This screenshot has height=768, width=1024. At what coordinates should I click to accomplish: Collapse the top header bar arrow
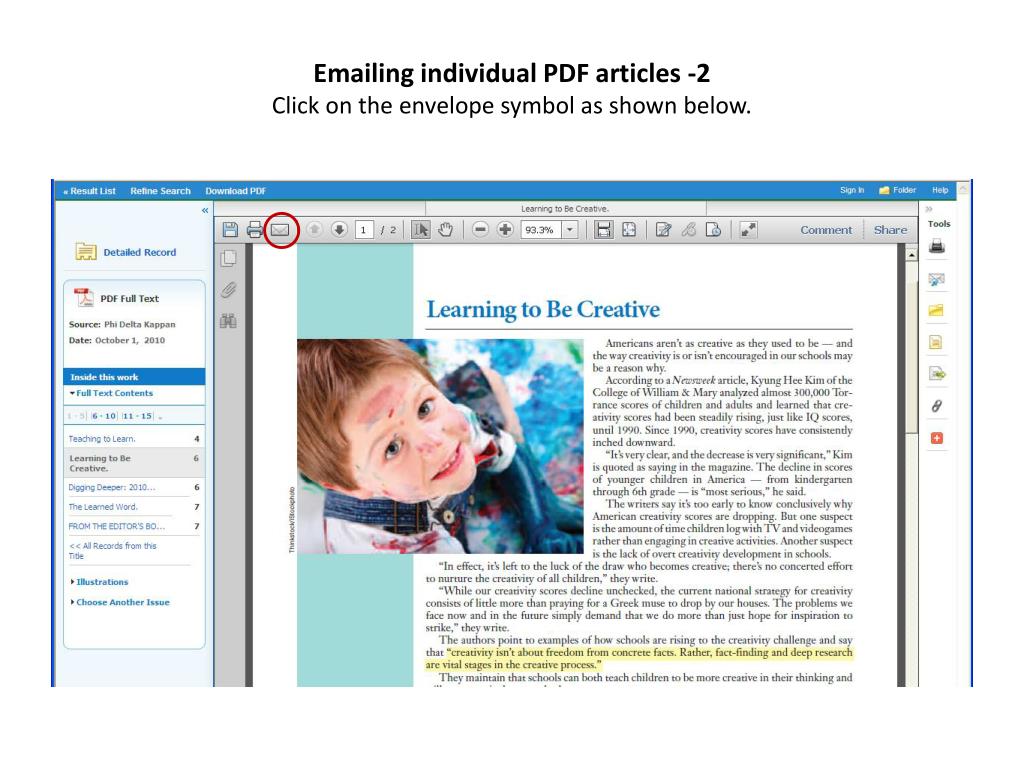[963, 190]
